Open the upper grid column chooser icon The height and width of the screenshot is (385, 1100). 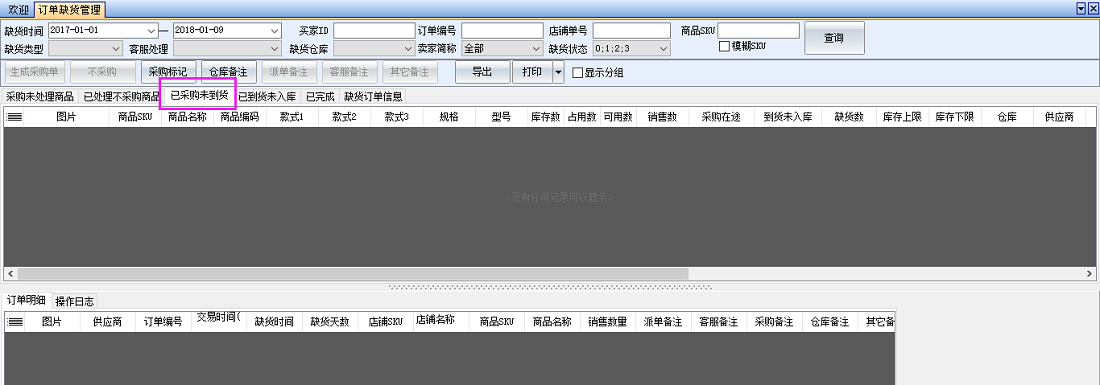[x=14, y=118]
